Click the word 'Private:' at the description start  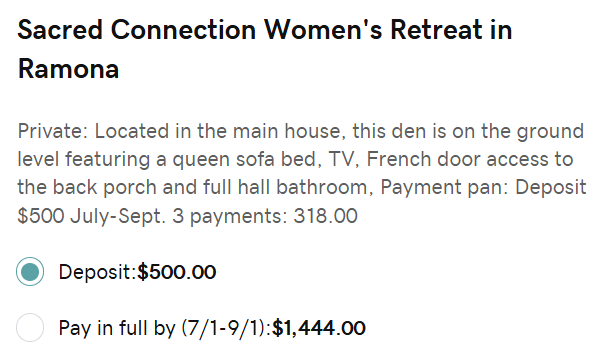[53, 131]
